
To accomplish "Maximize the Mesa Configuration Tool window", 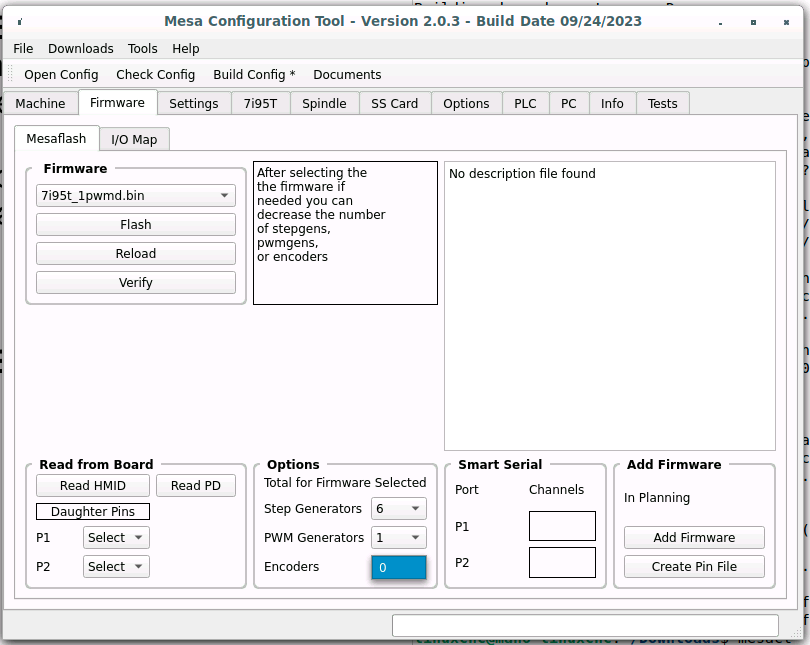I will point(753,22).
